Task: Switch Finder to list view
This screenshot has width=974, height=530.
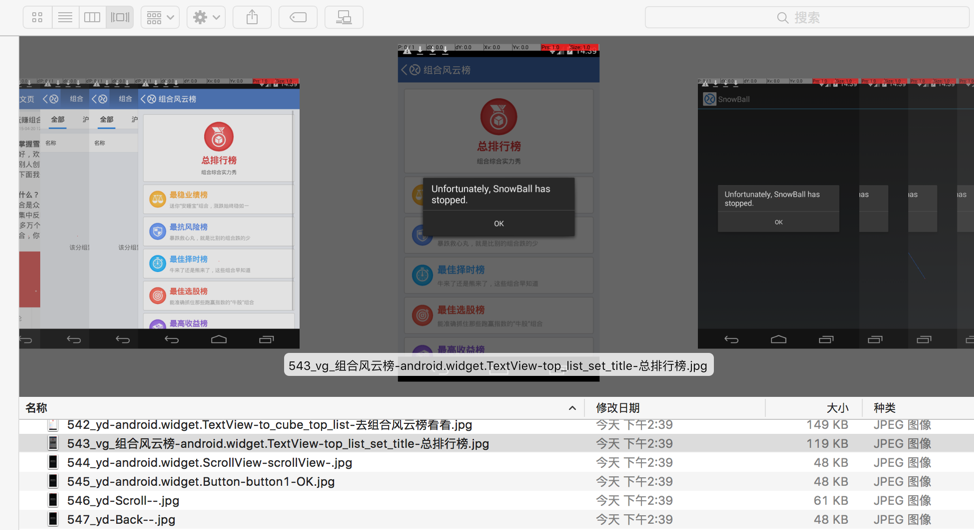Action: [65, 17]
